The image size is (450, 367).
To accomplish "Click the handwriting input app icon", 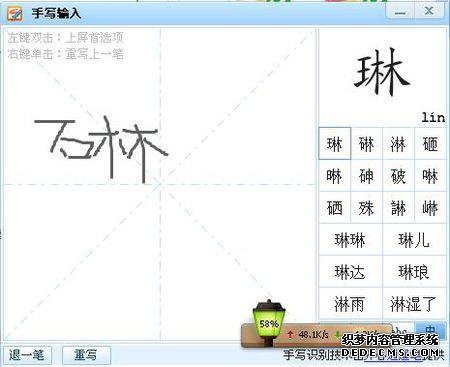I will (15, 13).
